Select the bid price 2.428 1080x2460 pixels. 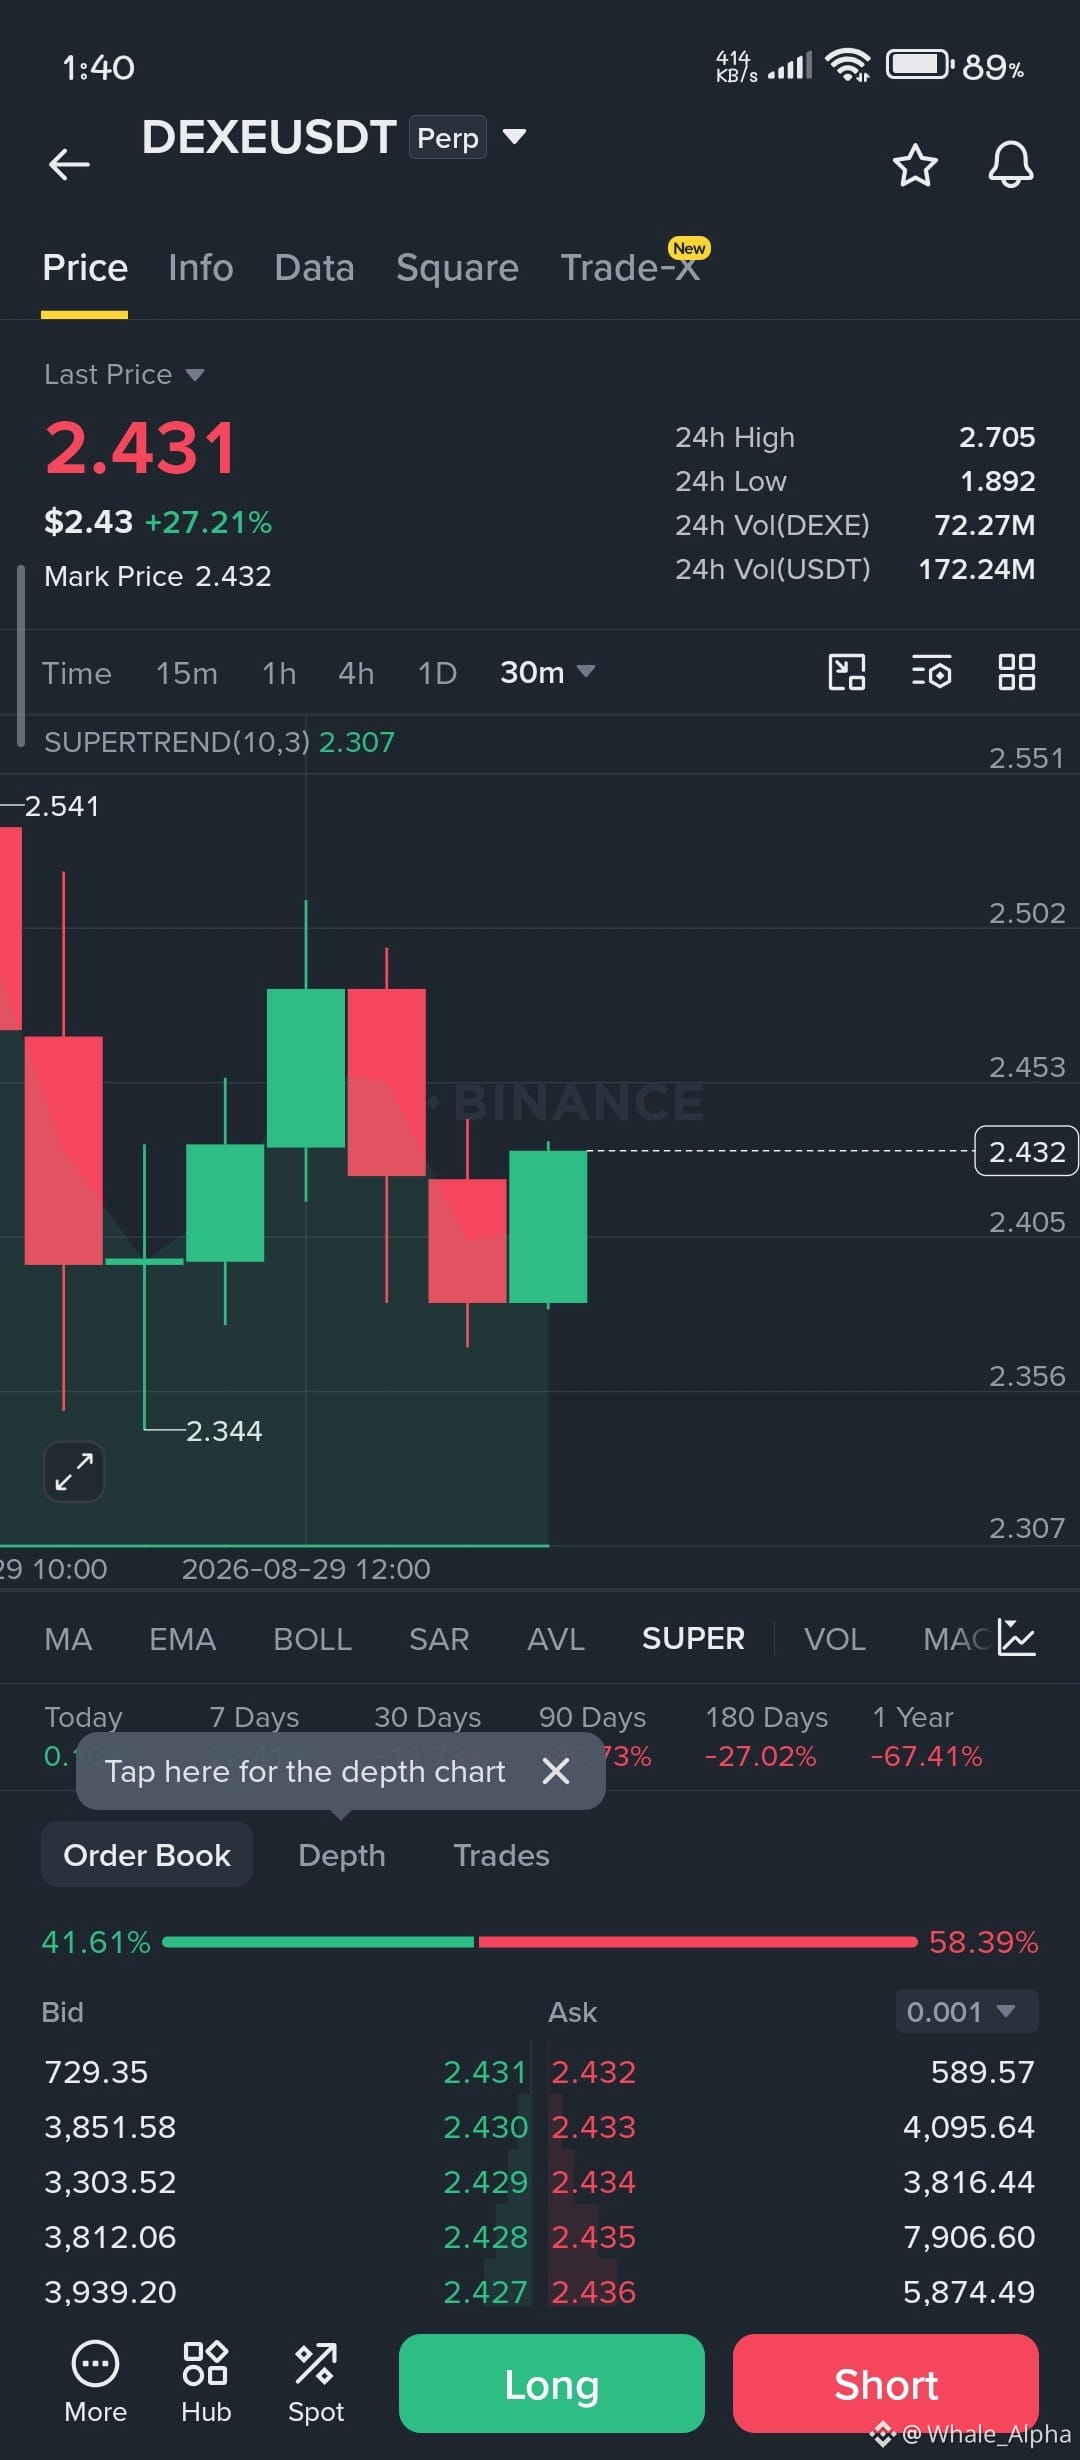[485, 2237]
